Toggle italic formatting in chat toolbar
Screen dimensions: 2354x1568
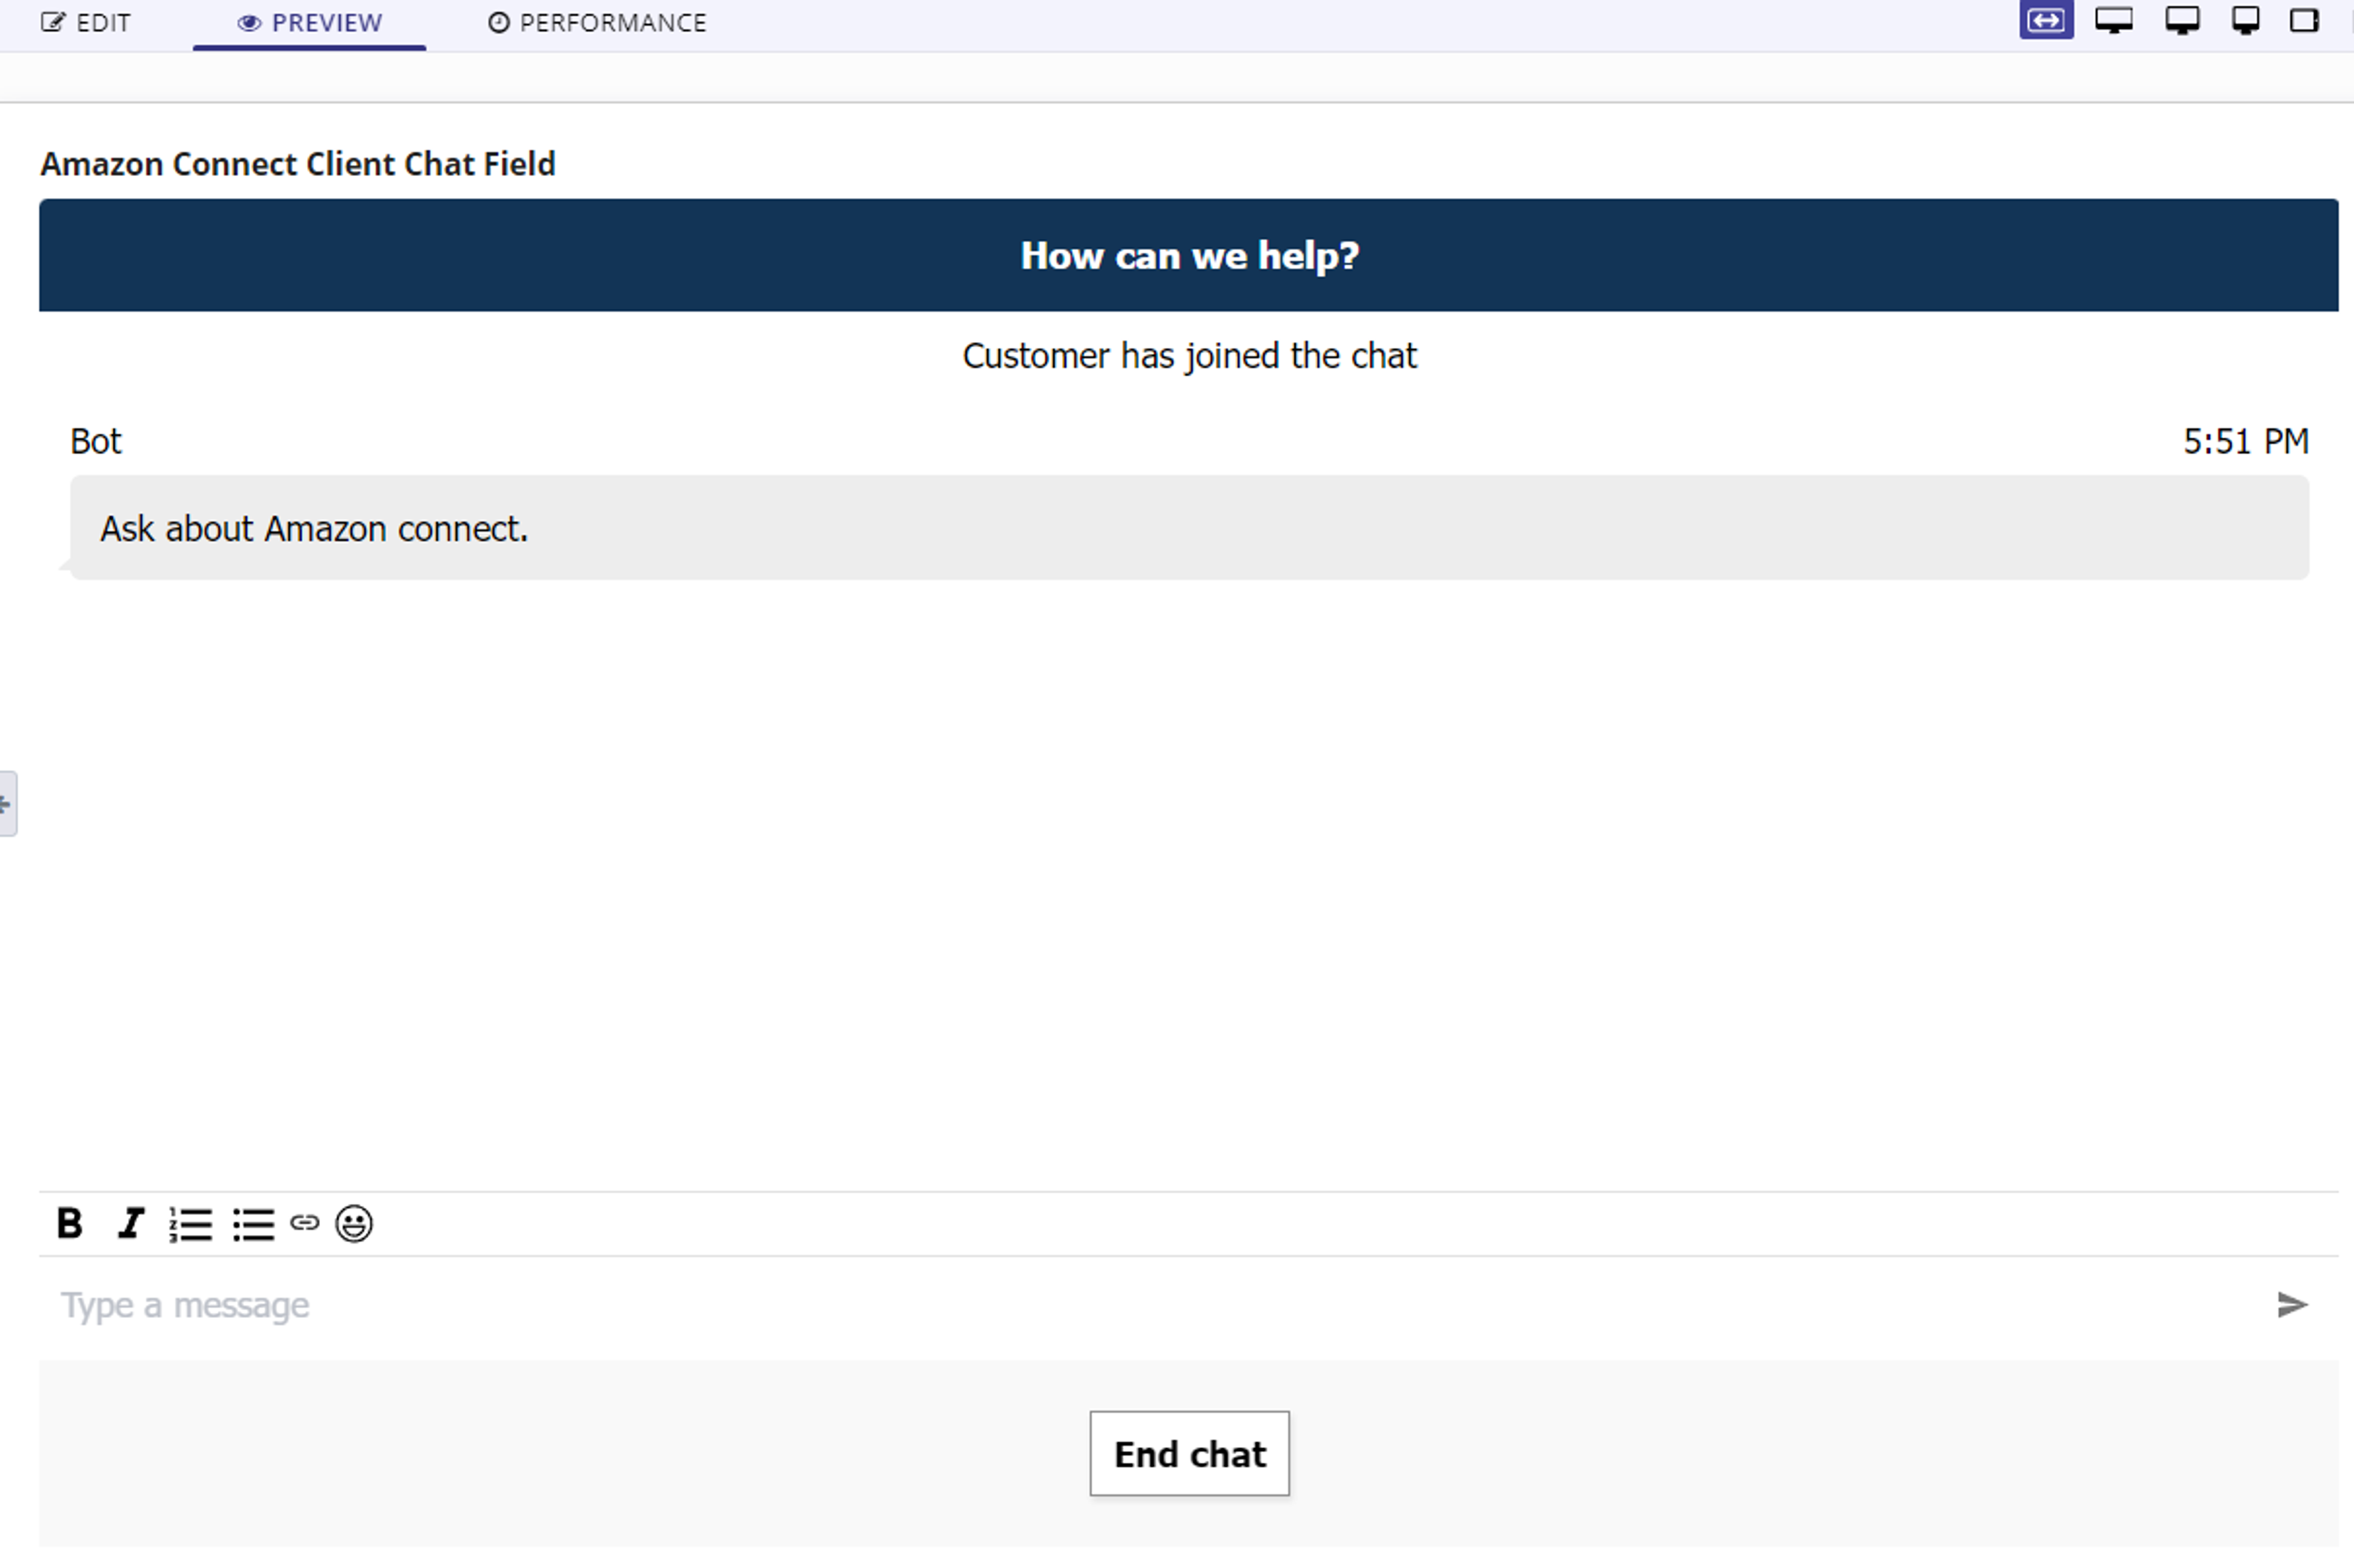point(130,1223)
